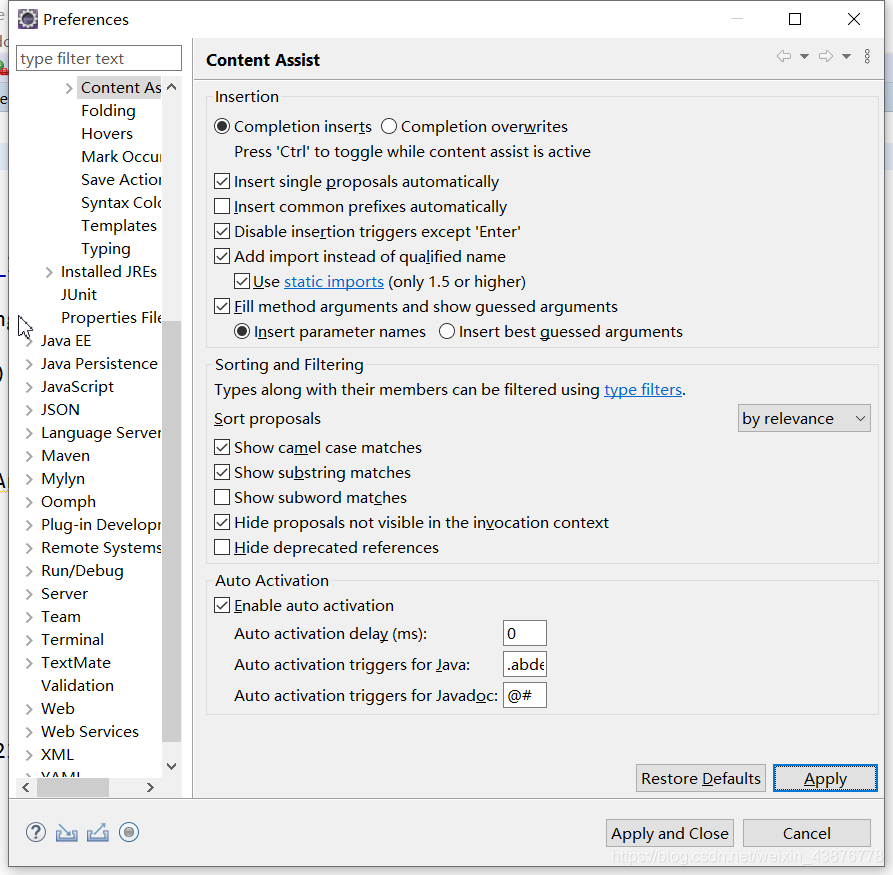Screen dimensions: 893x875
Task: Select Templates in the preferences tree
Action: [x=118, y=226]
